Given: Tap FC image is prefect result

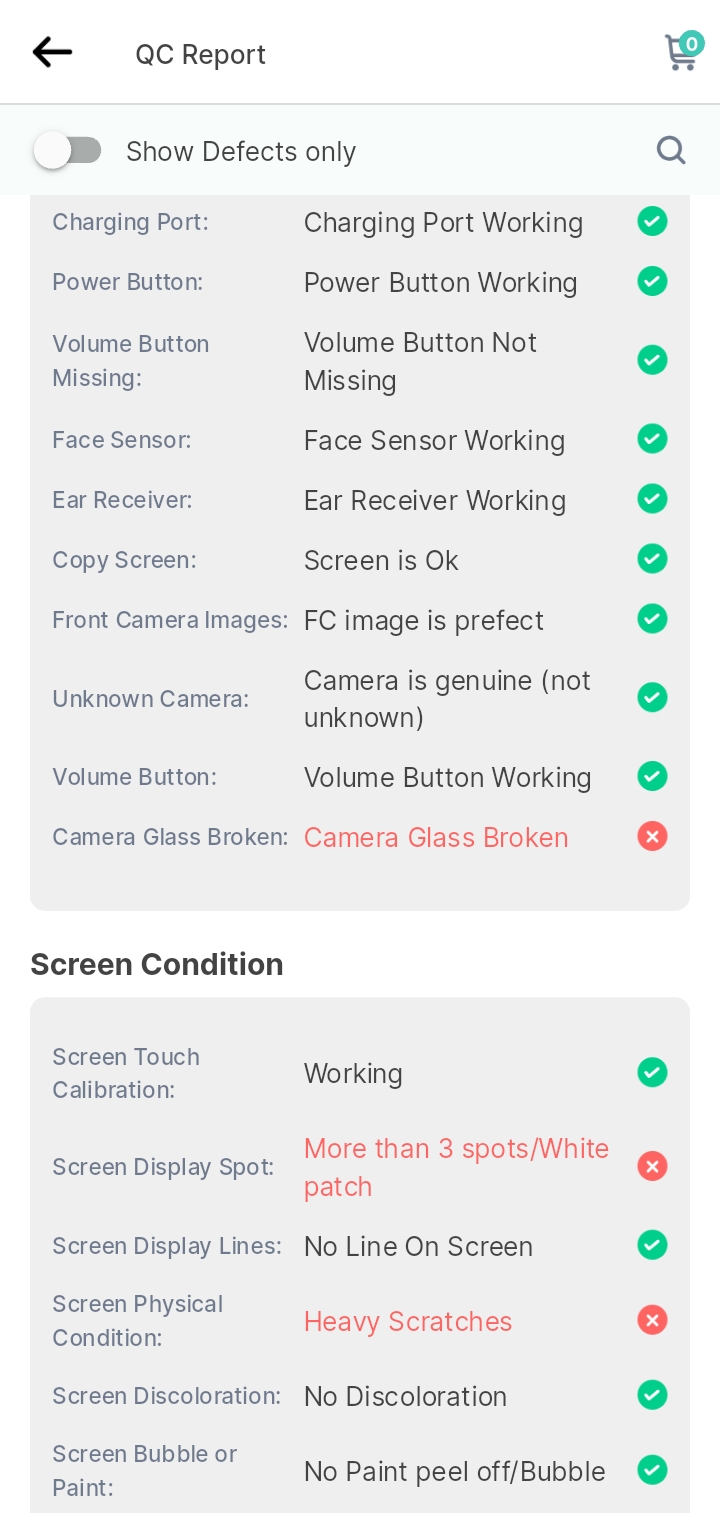Looking at the screenshot, I should [x=424, y=620].
